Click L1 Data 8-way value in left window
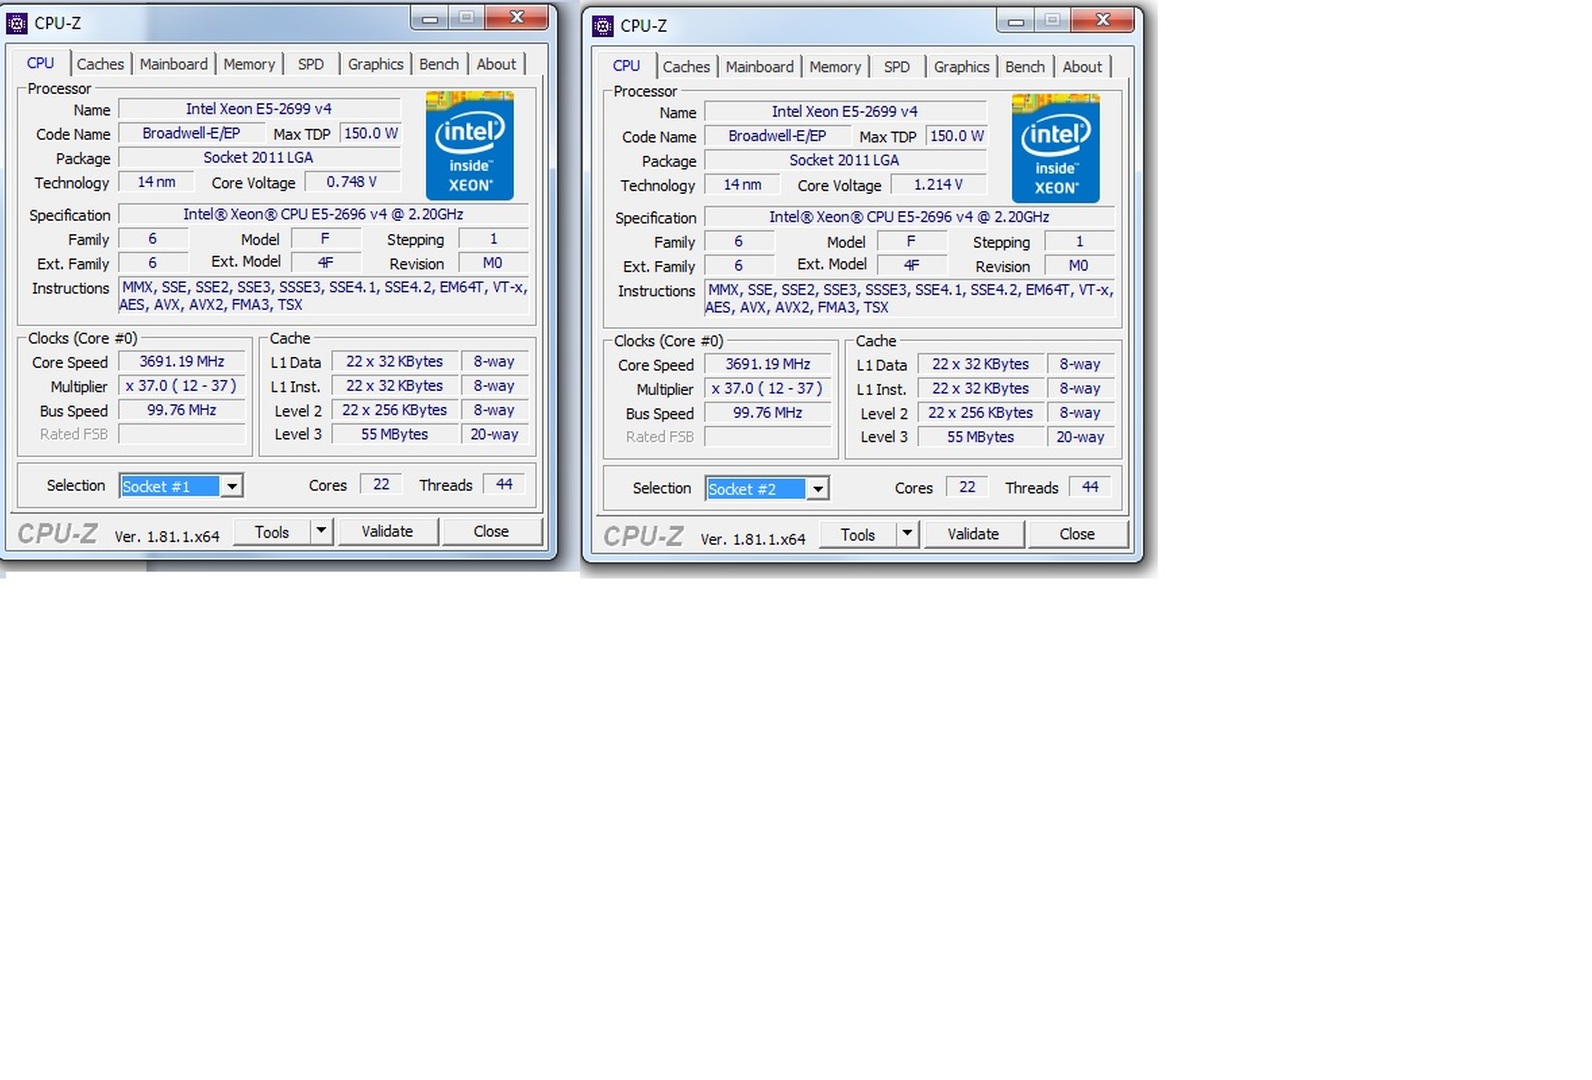Screen dimensions: 1592x1080 [x=494, y=362]
